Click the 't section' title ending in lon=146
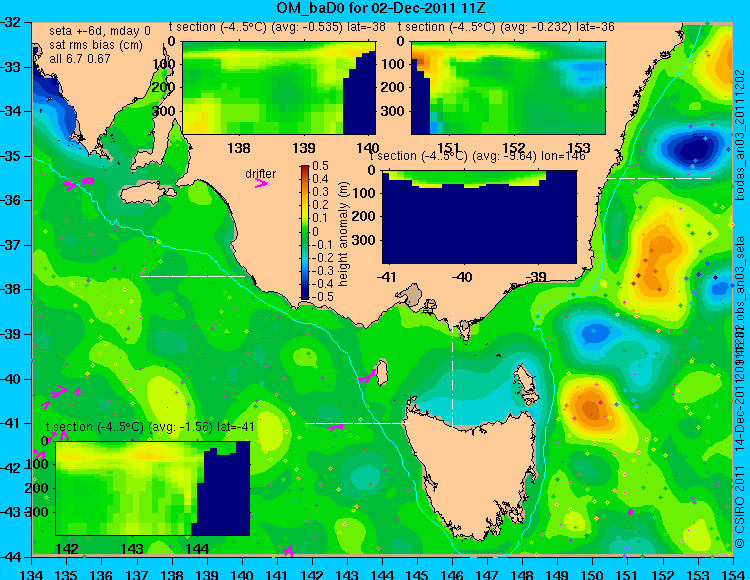This screenshot has width=750, height=580. coord(477,156)
